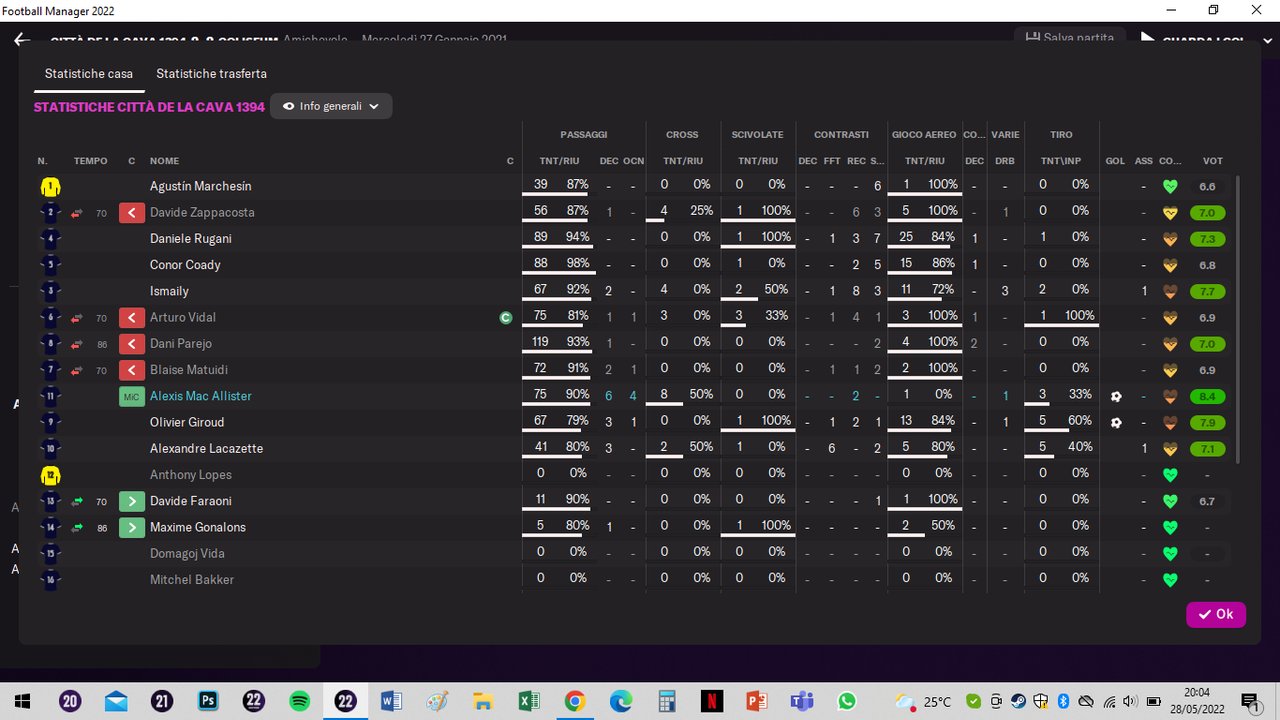Sort by the DRB column header

pos(1005,161)
